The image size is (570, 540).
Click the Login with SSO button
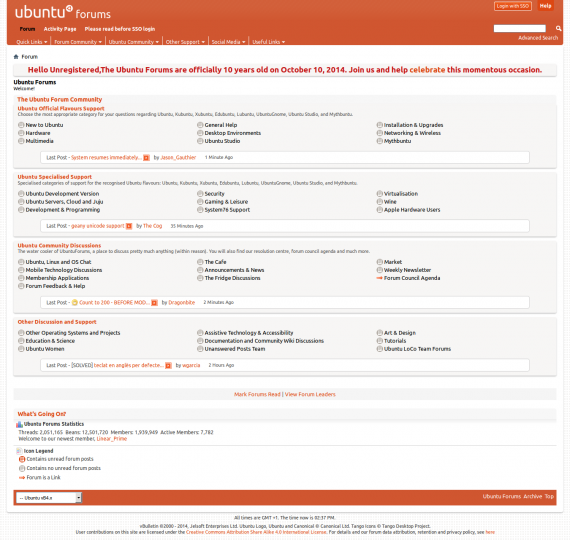point(513,6)
